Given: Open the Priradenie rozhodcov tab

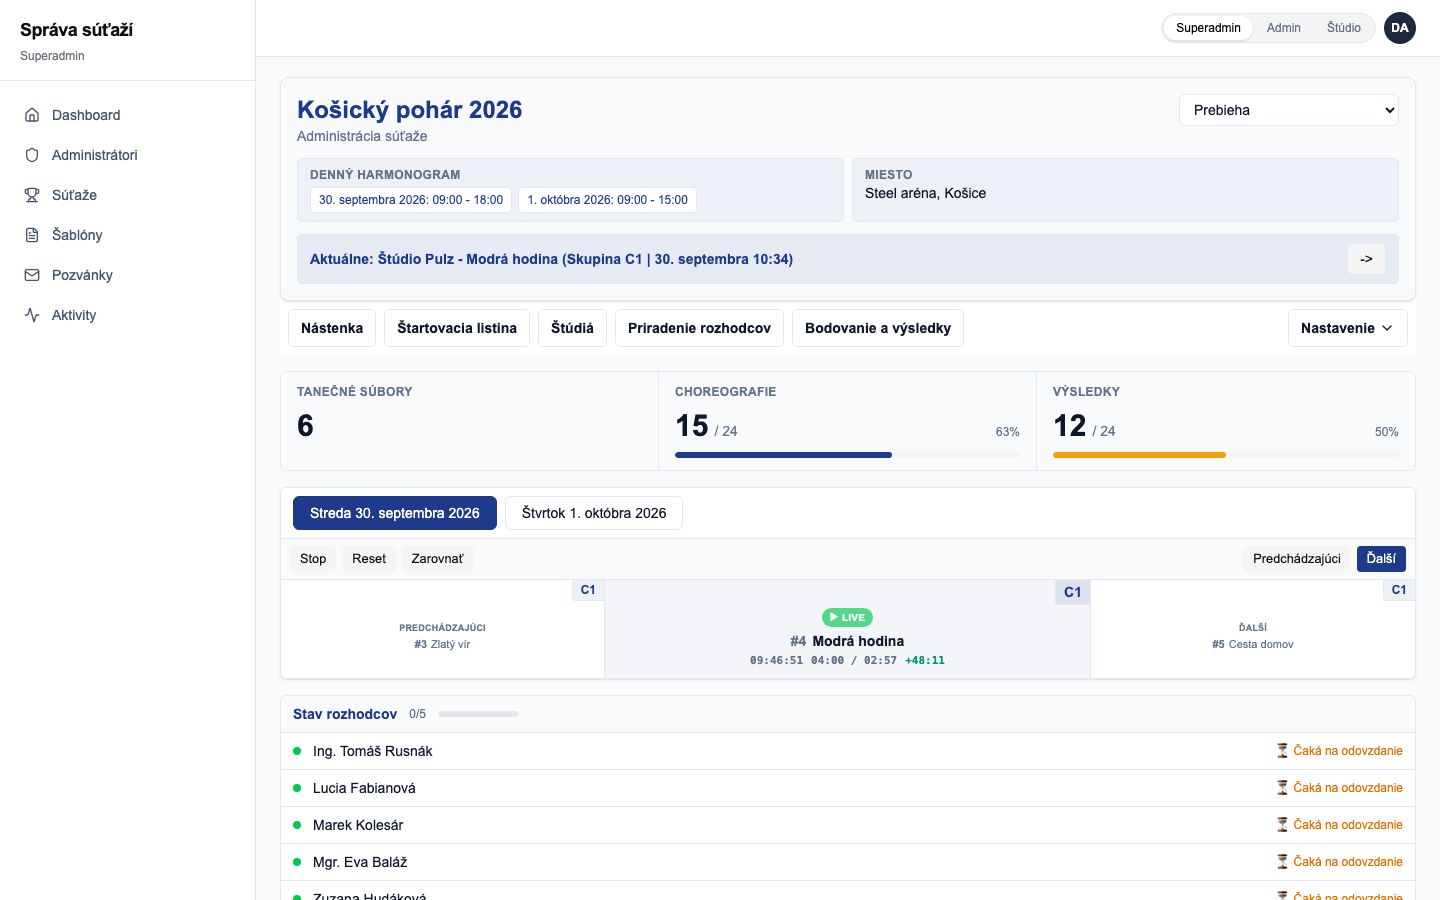Looking at the screenshot, I should [x=699, y=328].
